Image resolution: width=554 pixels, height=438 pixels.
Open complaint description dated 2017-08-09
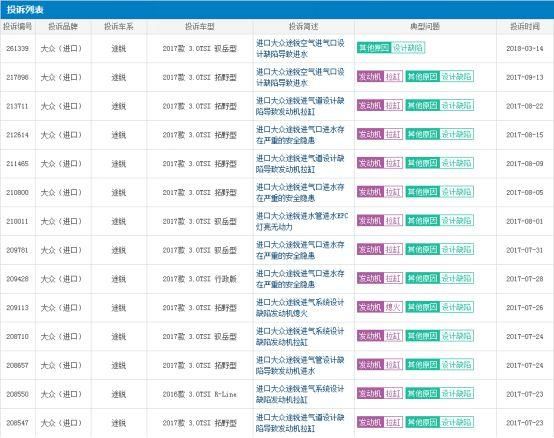coord(300,164)
